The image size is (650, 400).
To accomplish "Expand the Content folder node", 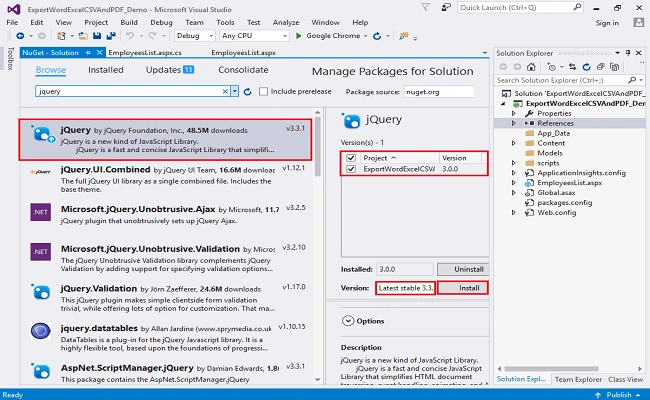I will point(514,143).
